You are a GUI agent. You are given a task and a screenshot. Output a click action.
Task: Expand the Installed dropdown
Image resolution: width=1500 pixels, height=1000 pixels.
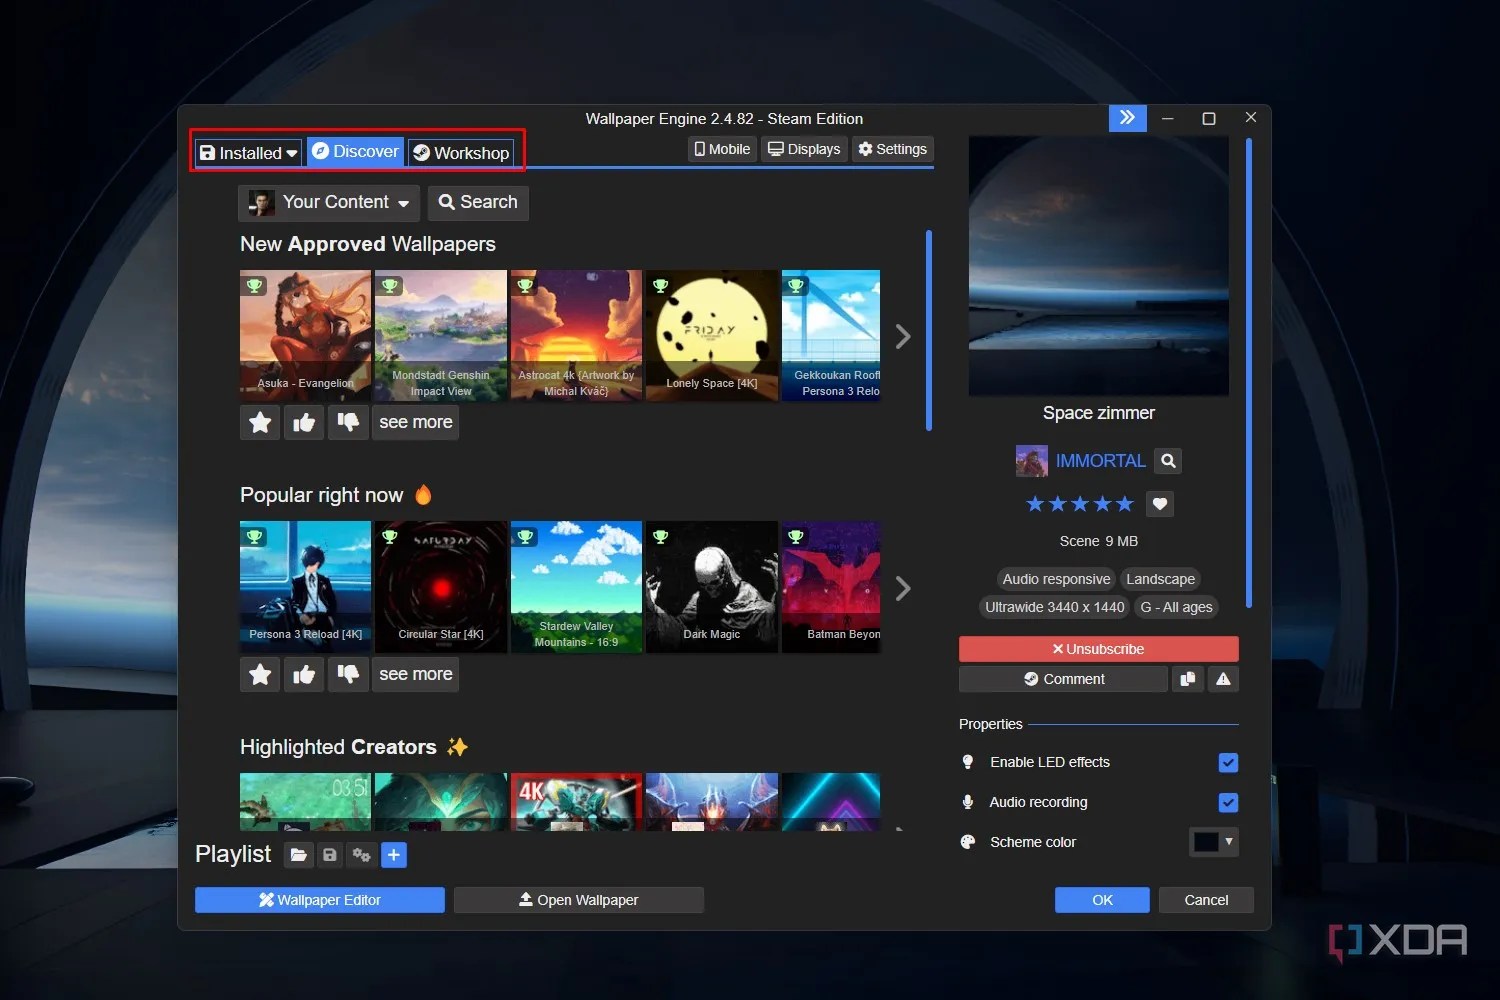[x=290, y=152]
